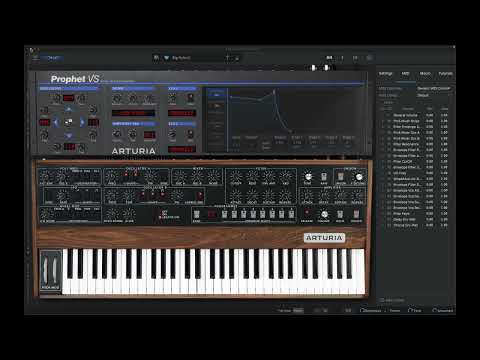
Task: Toggle the A-440 switch
Action: [x=324, y=177]
